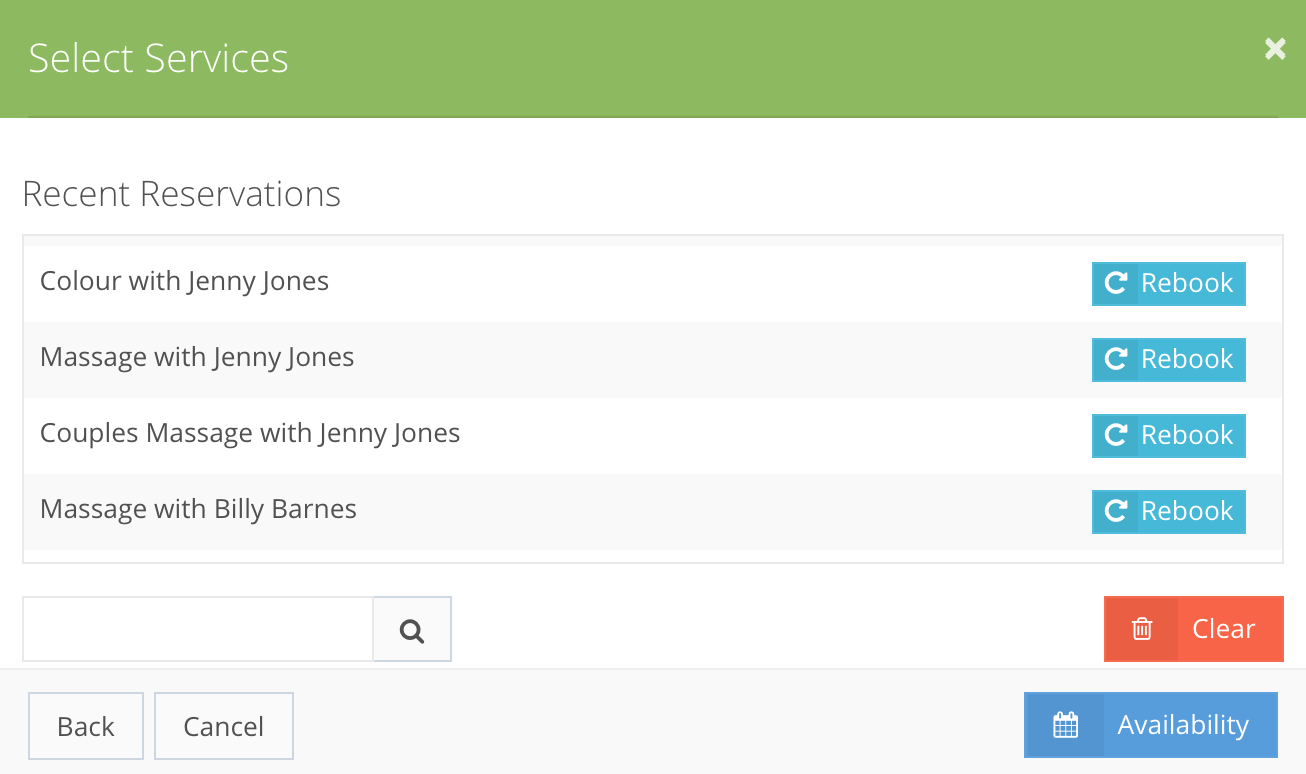1306x774 pixels.
Task: Click the magnifying glass search icon
Action: coord(411,629)
